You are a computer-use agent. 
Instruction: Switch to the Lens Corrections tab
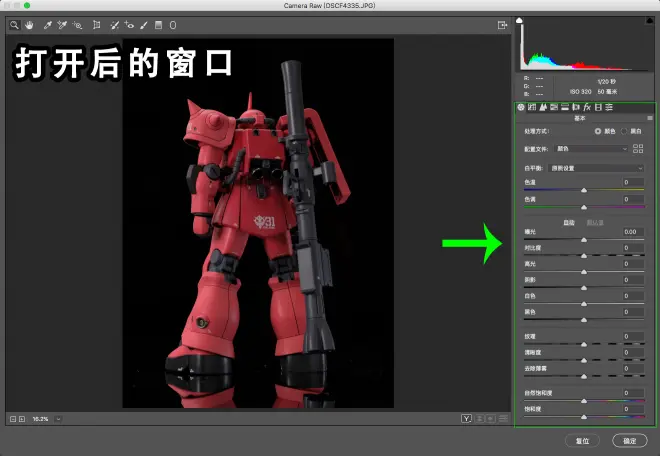576,107
